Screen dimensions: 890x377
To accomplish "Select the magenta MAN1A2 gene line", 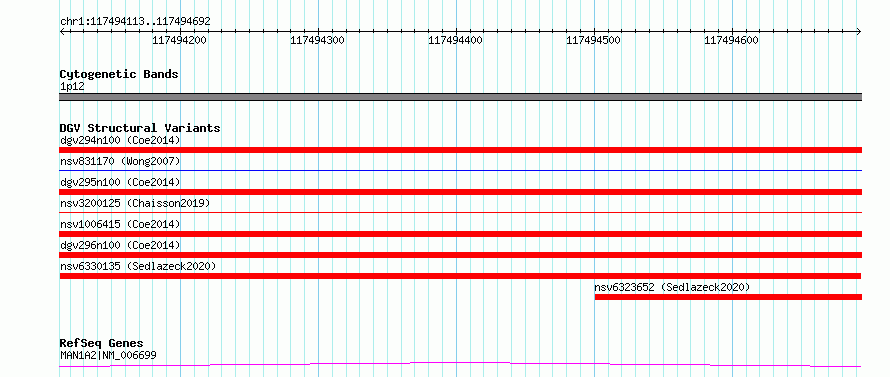I will [461, 365].
